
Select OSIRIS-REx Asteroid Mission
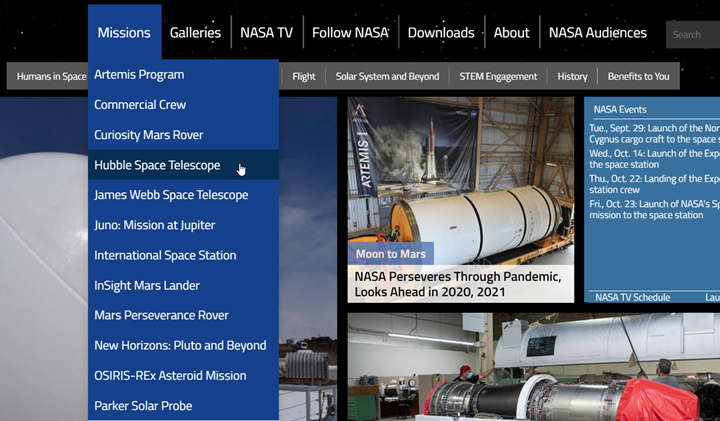pyautogui.click(x=183, y=376)
